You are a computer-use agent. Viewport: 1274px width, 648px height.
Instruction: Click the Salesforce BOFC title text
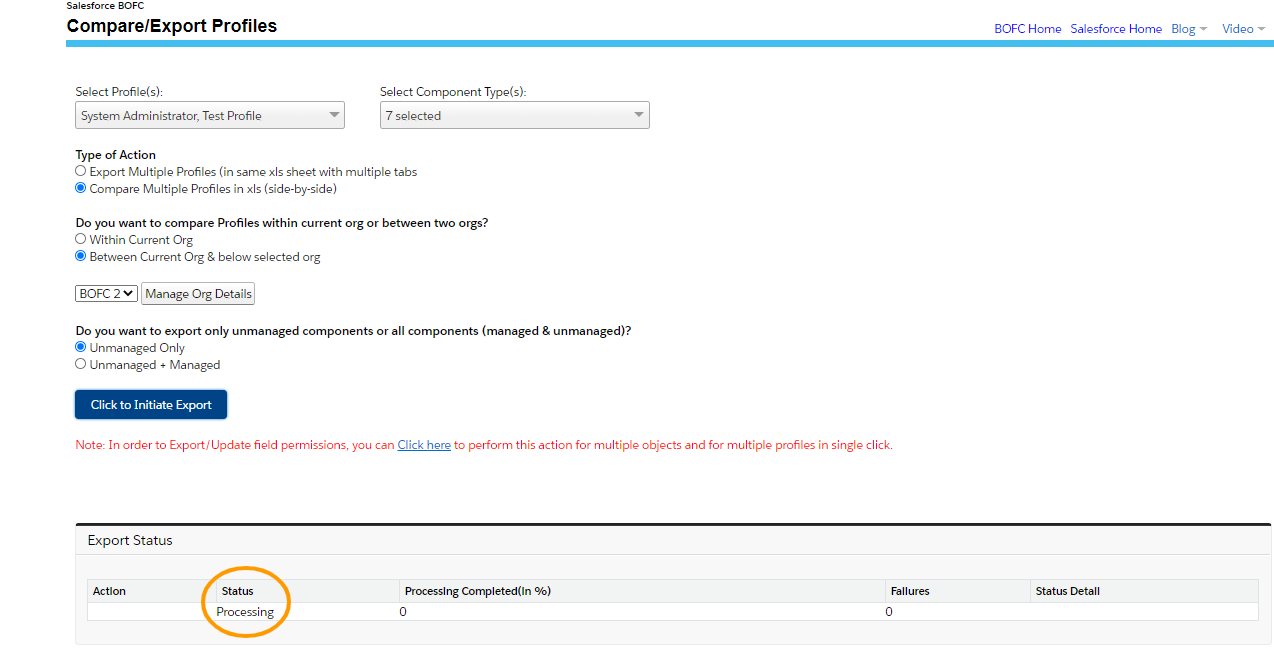(x=105, y=6)
